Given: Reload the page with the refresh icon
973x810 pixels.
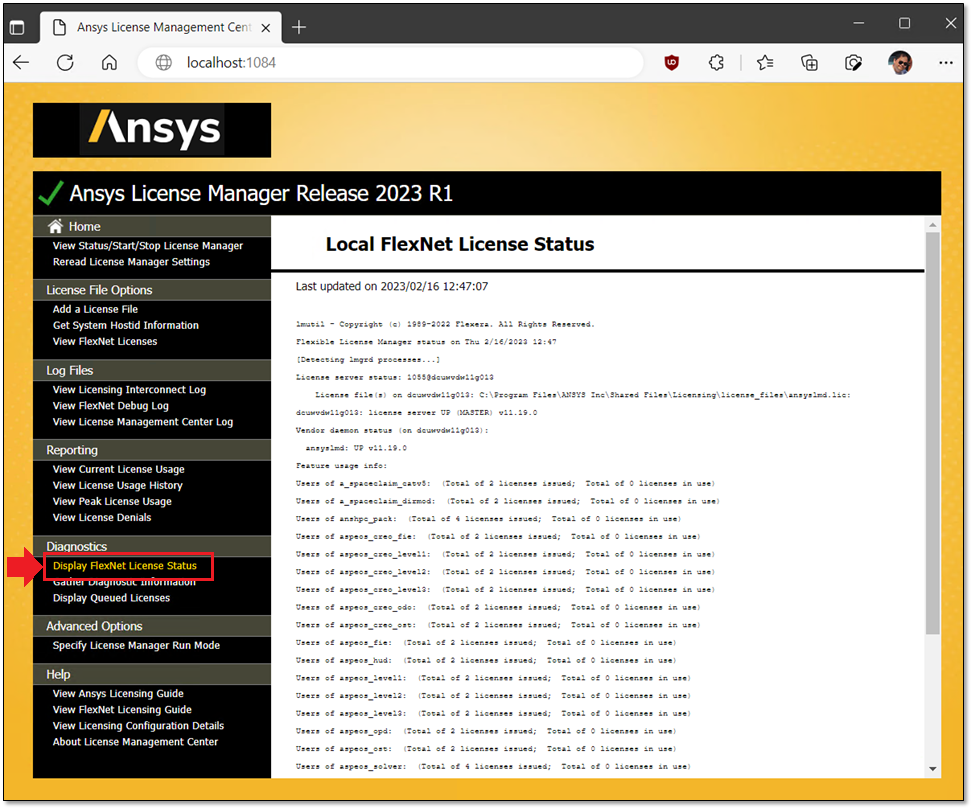Looking at the screenshot, I should [x=65, y=63].
